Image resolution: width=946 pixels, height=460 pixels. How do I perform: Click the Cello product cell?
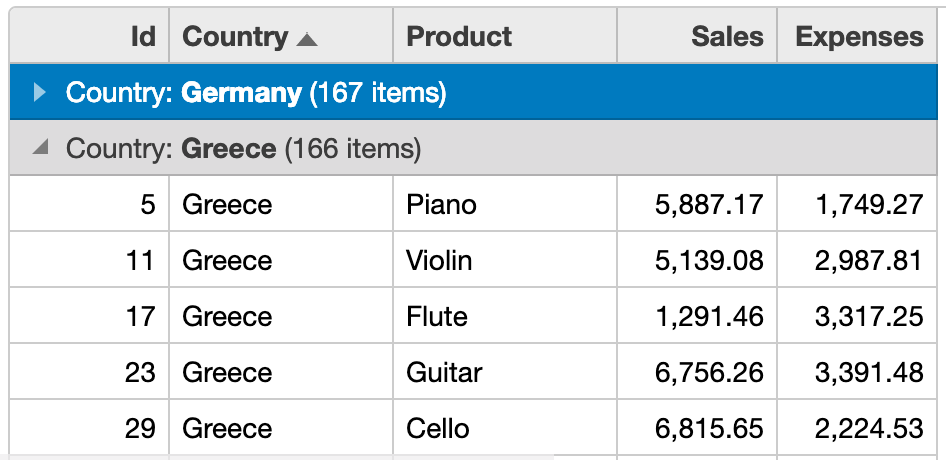pos(505,427)
